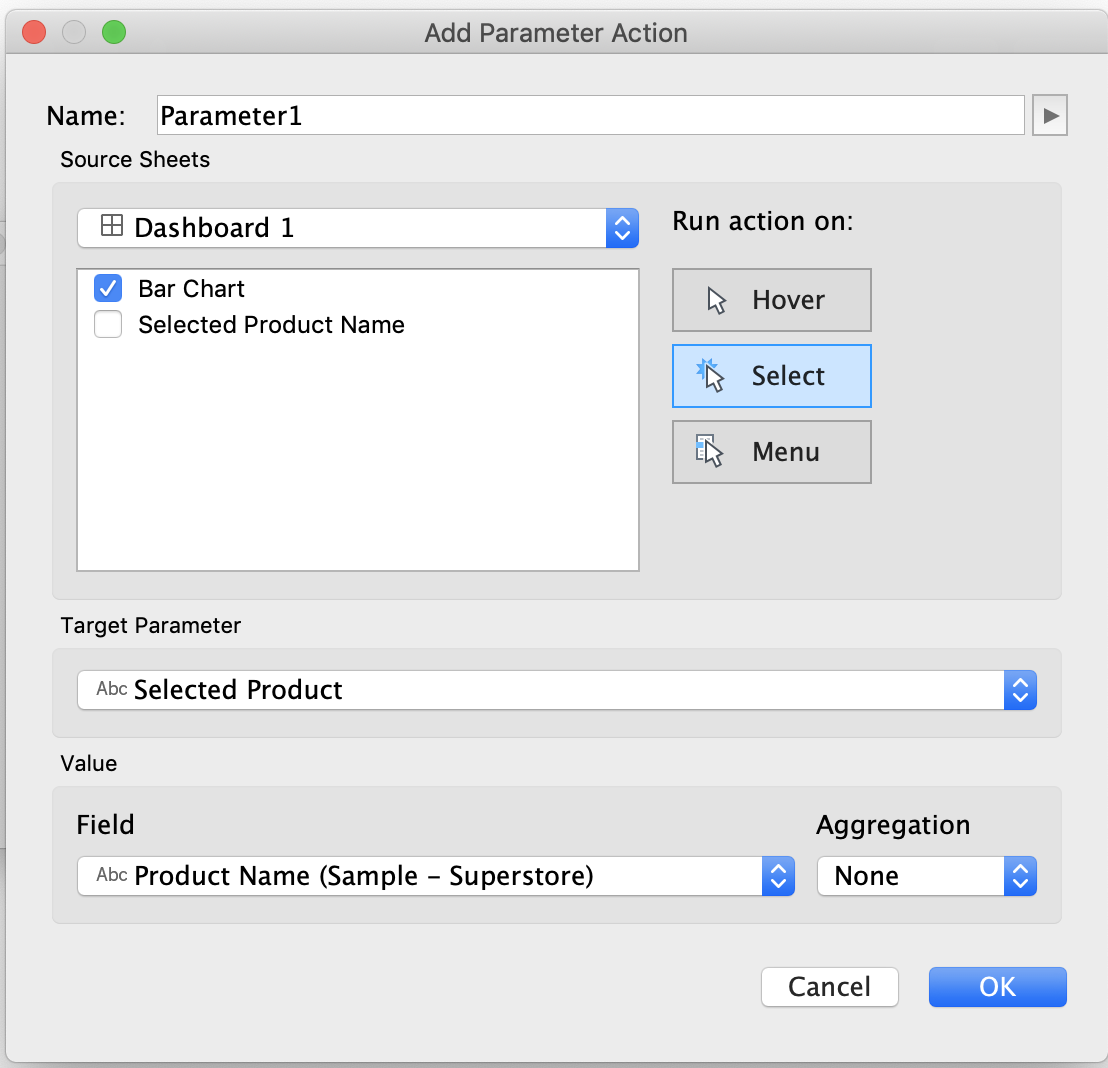Click the Abc icon beside Selected Product parameter
Screen dimensions: 1108x1068
click(109, 689)
